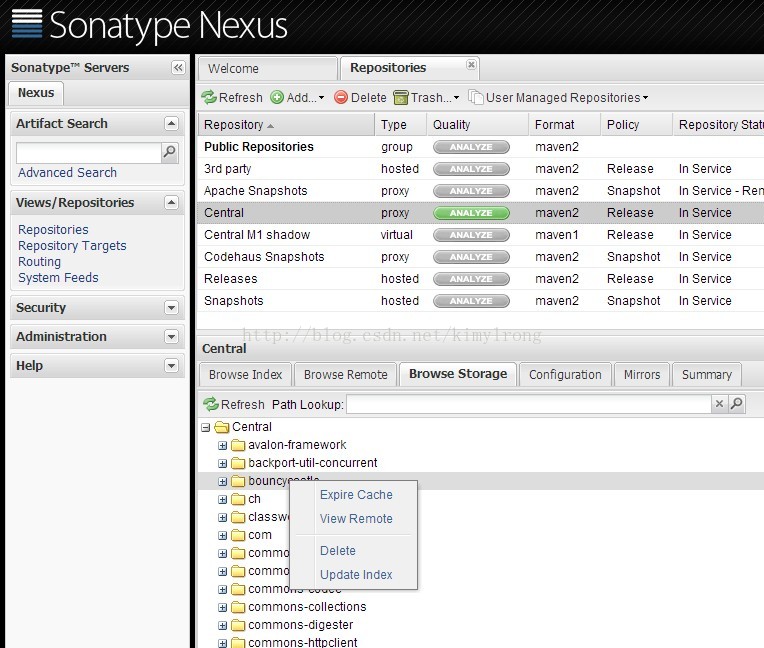Image resolution: width=764 pixels, height=648 pixels.
Task: Open the Summary tab
Action: tap(707, 374)
